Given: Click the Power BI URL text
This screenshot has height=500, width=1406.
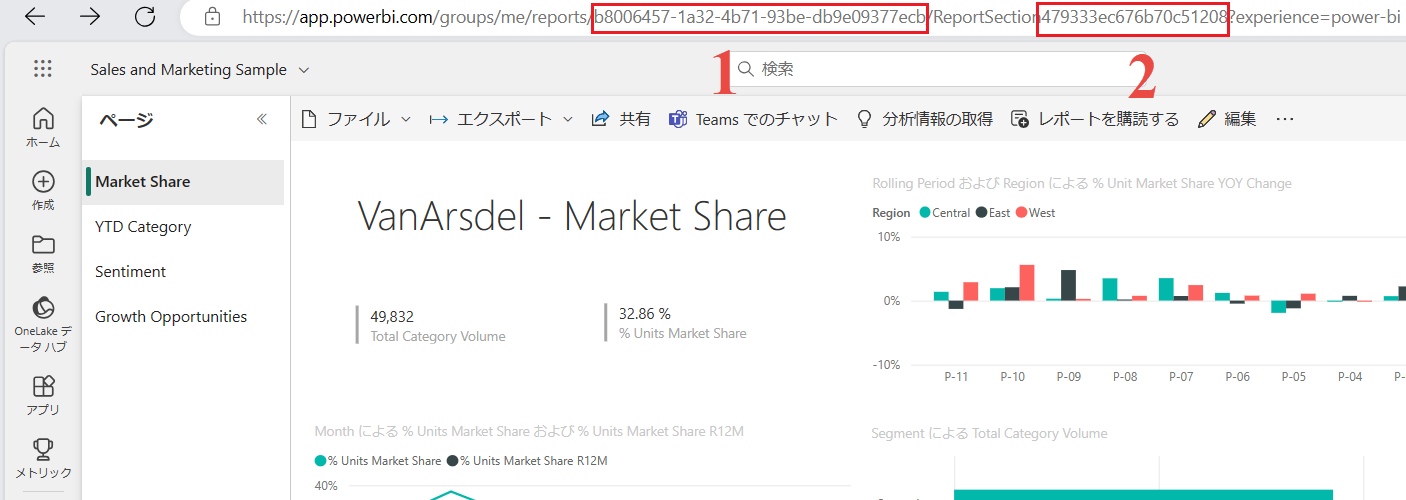Looking at the screenshot, I should click(x=820, y=17).
